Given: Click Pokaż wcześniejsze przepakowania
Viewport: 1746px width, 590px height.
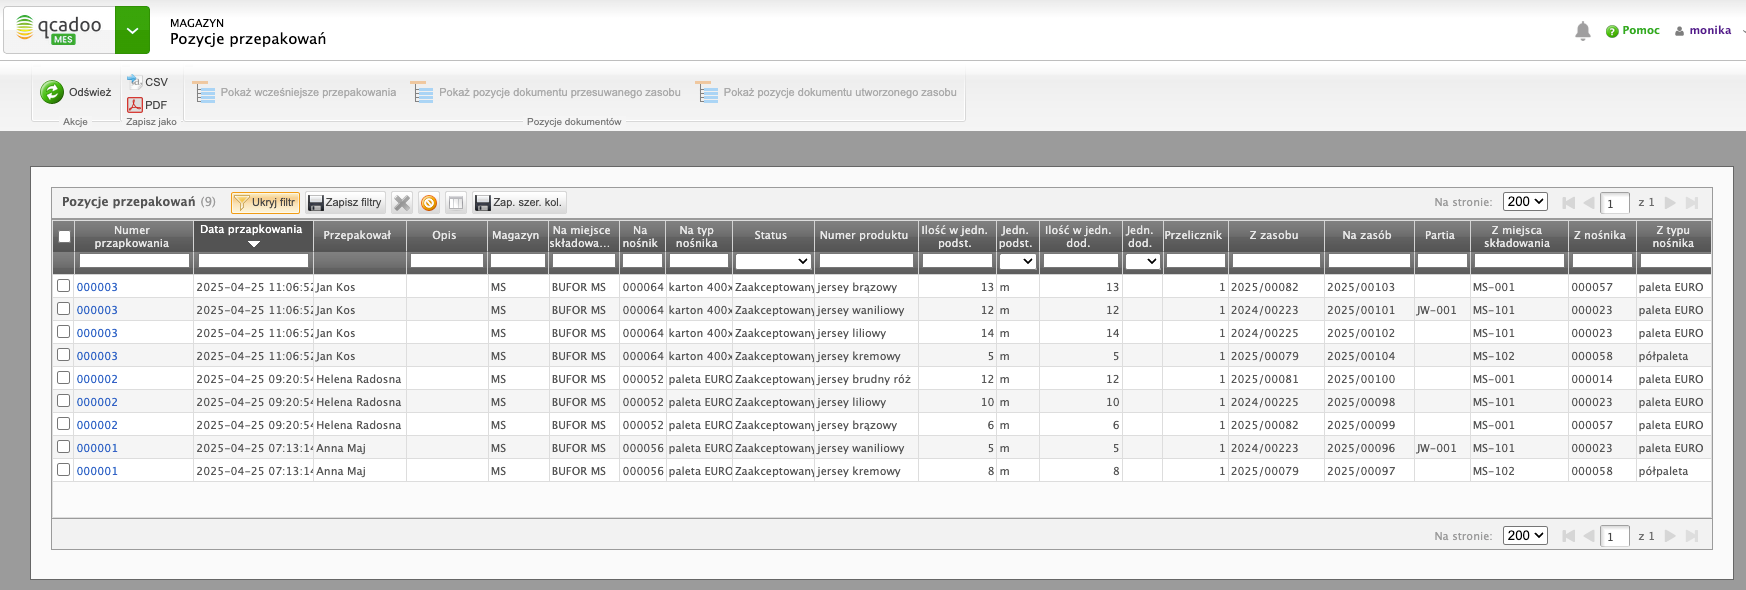Looking at the screenshot, I should pos(296,93).
